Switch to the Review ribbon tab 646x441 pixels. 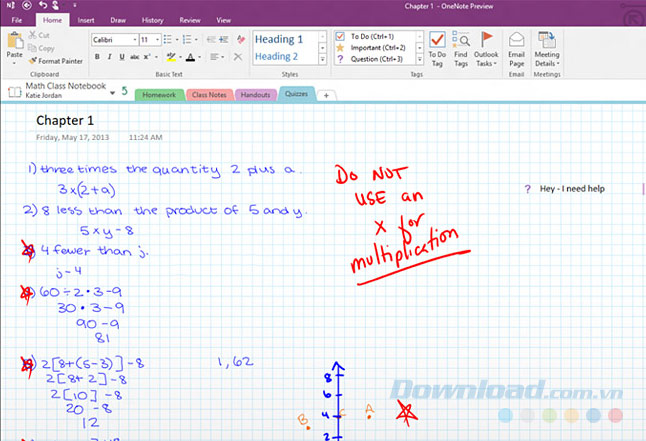[190, 20]
